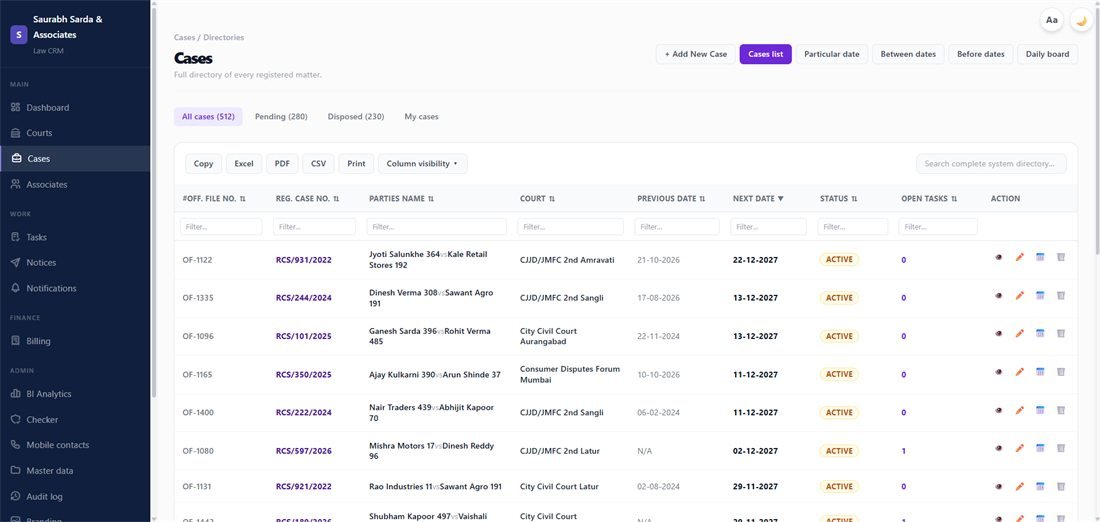Click open tasks count 1 for OF-1080

pos(904,451)
